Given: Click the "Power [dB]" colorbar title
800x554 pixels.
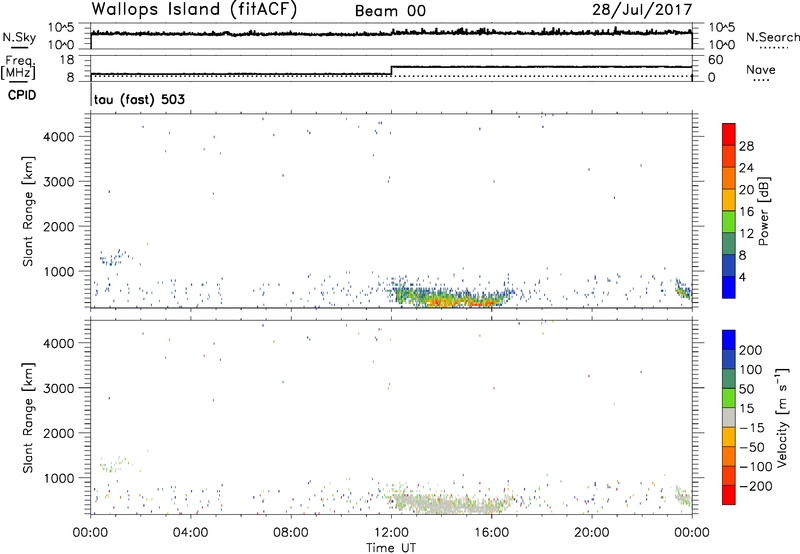Looking at the screenshot, I should pos(764,211).
